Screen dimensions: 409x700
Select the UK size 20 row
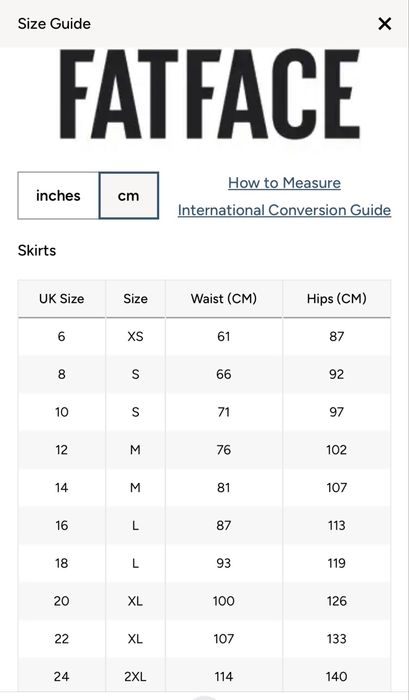click(204, 601)
